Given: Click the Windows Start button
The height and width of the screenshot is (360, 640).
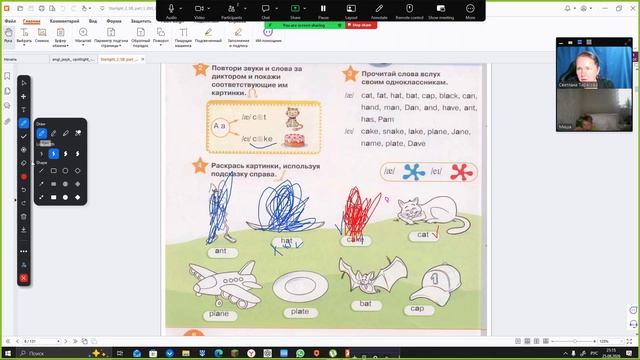Looking at the screenshot, I should point(7,353).
